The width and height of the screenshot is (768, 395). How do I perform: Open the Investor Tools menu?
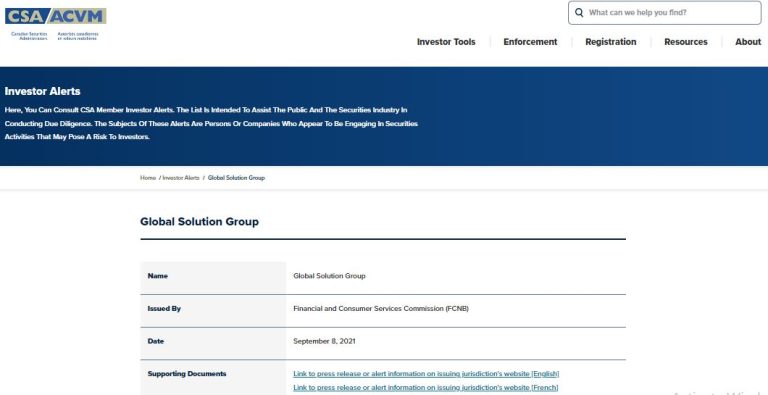click(446, 42)
